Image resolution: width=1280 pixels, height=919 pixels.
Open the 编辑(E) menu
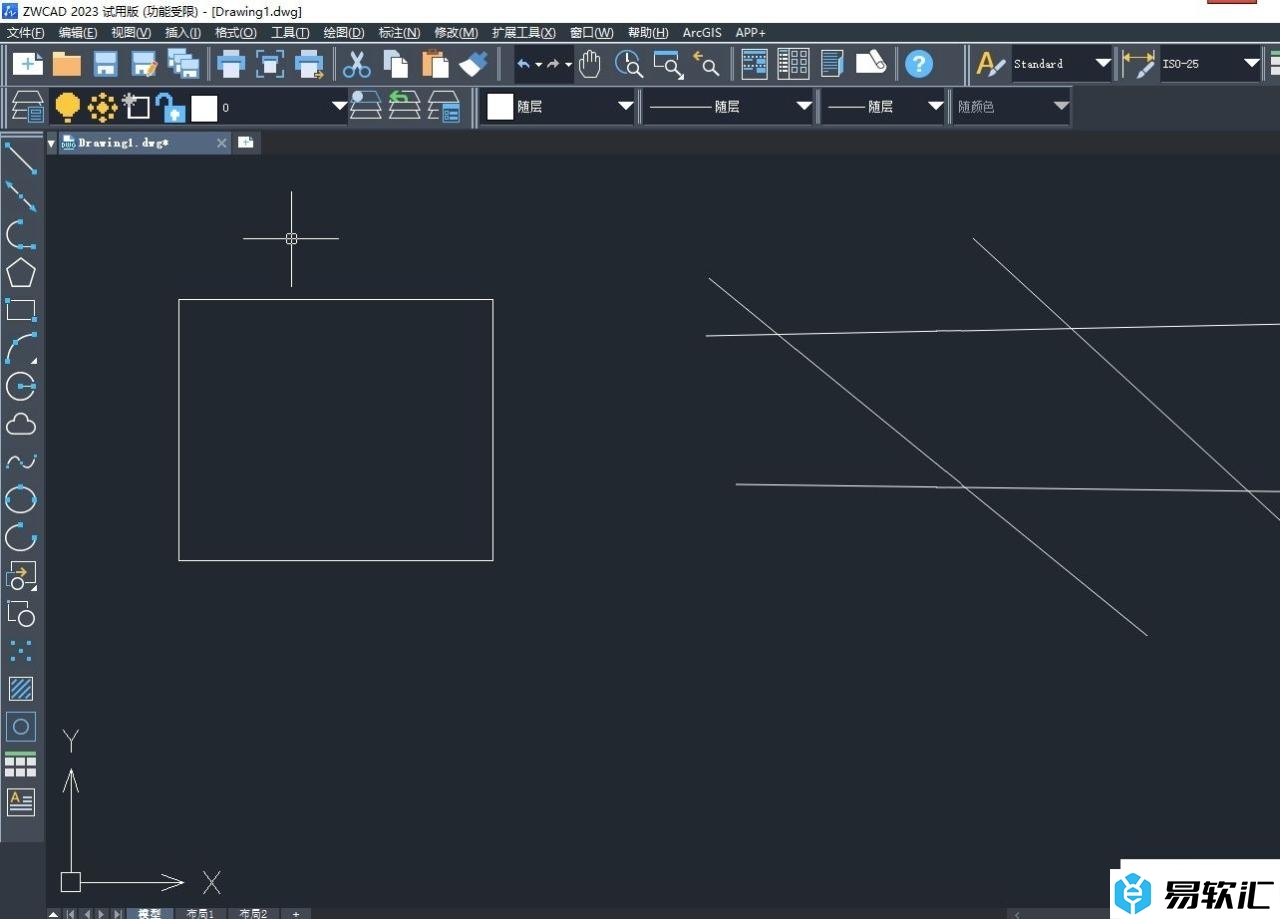(x=77, y=33)
